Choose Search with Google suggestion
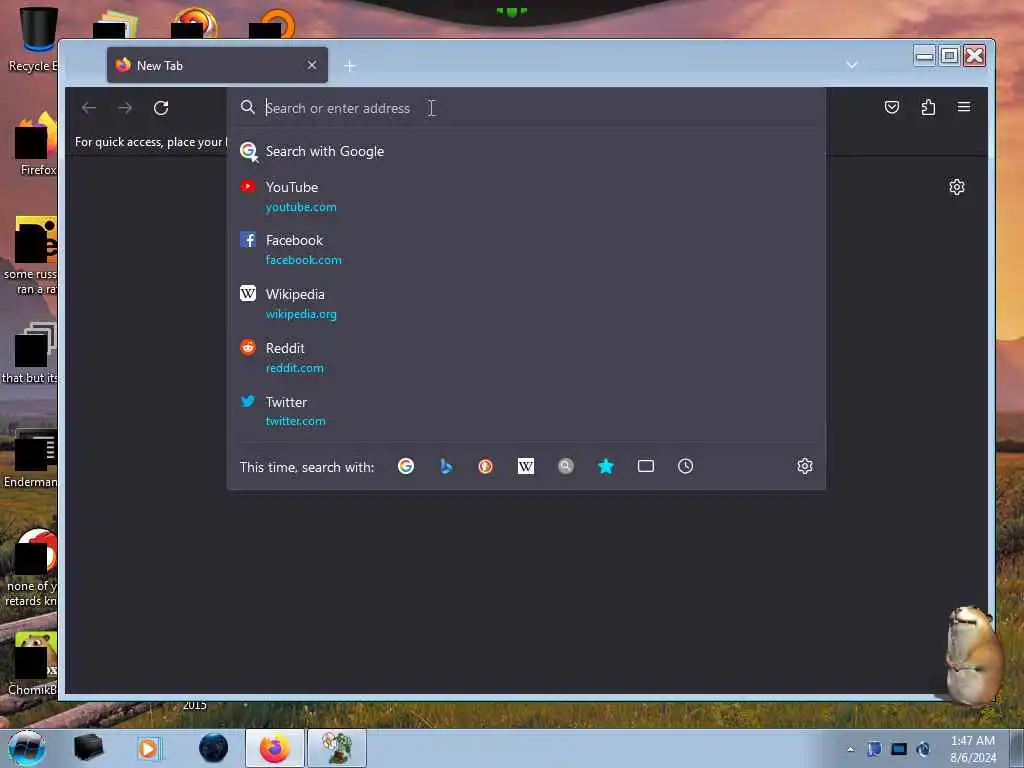This screenshot has width=1024, height=768. 526,152
